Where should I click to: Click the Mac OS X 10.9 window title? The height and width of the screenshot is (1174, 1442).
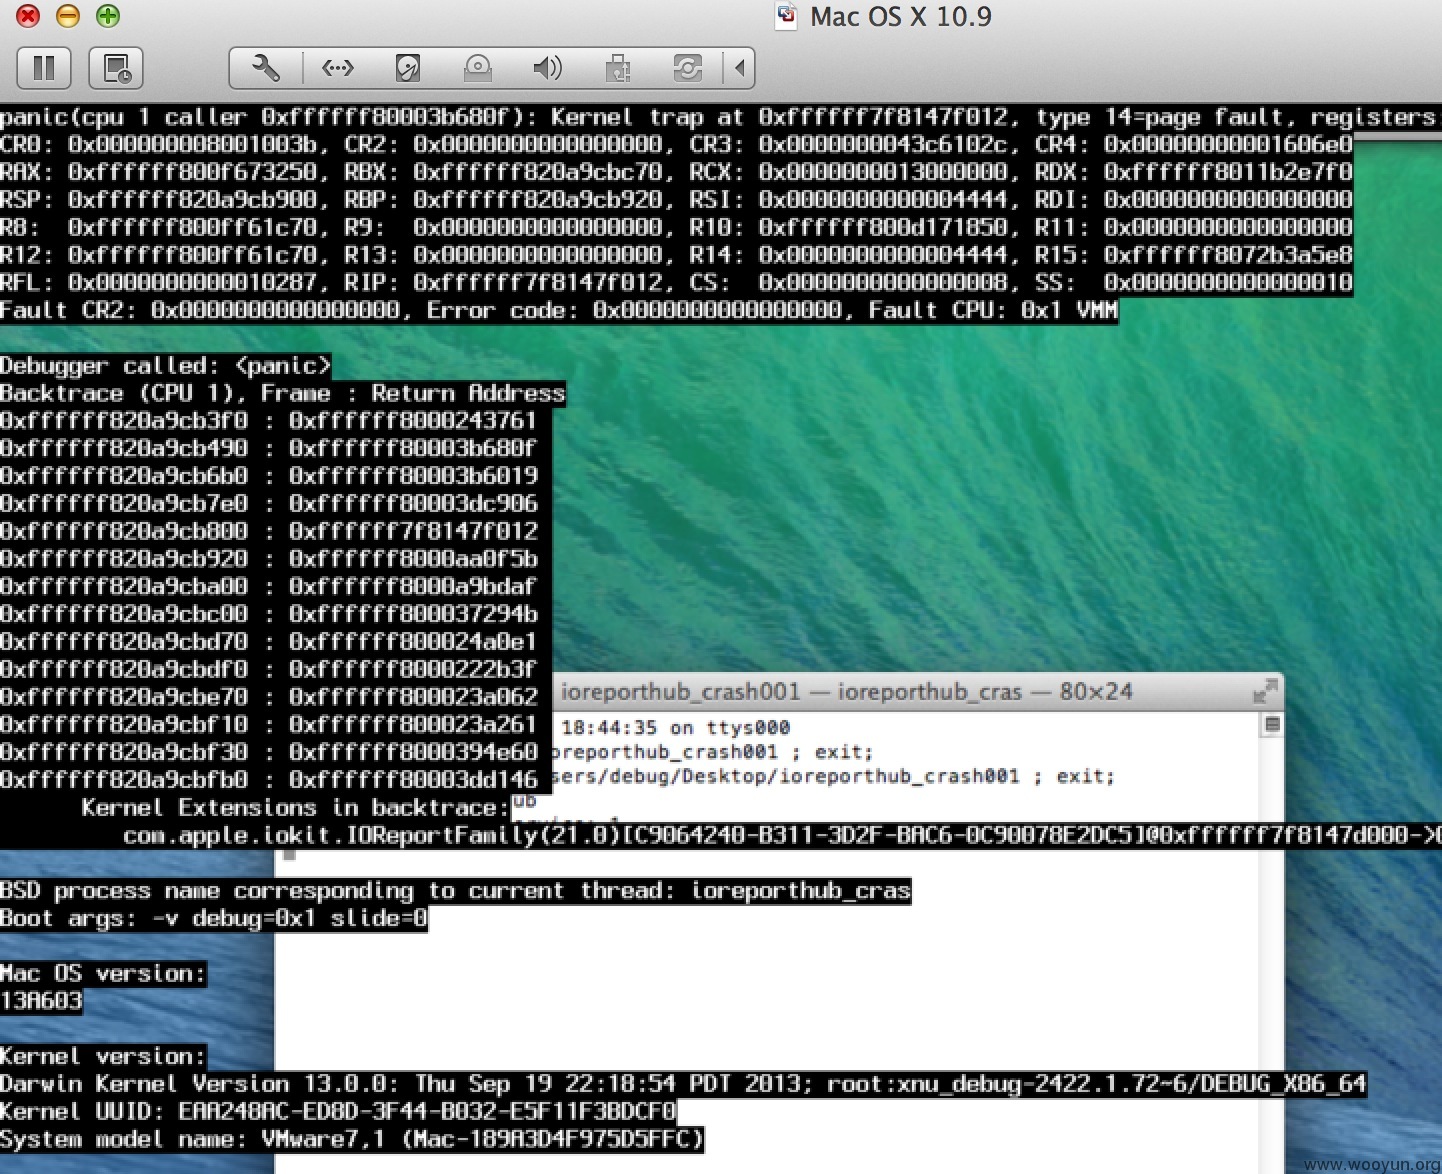click(x=900, y=17)
